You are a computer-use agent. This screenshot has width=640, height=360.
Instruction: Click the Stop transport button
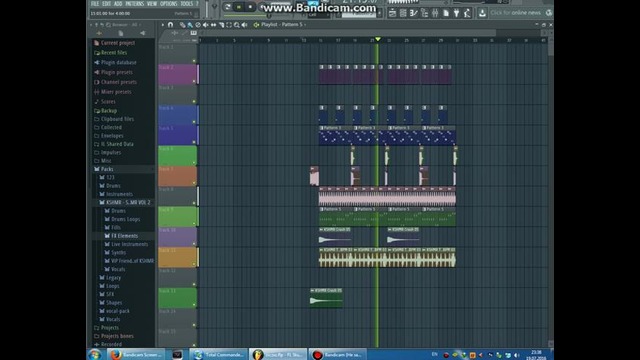click(250, 7)
